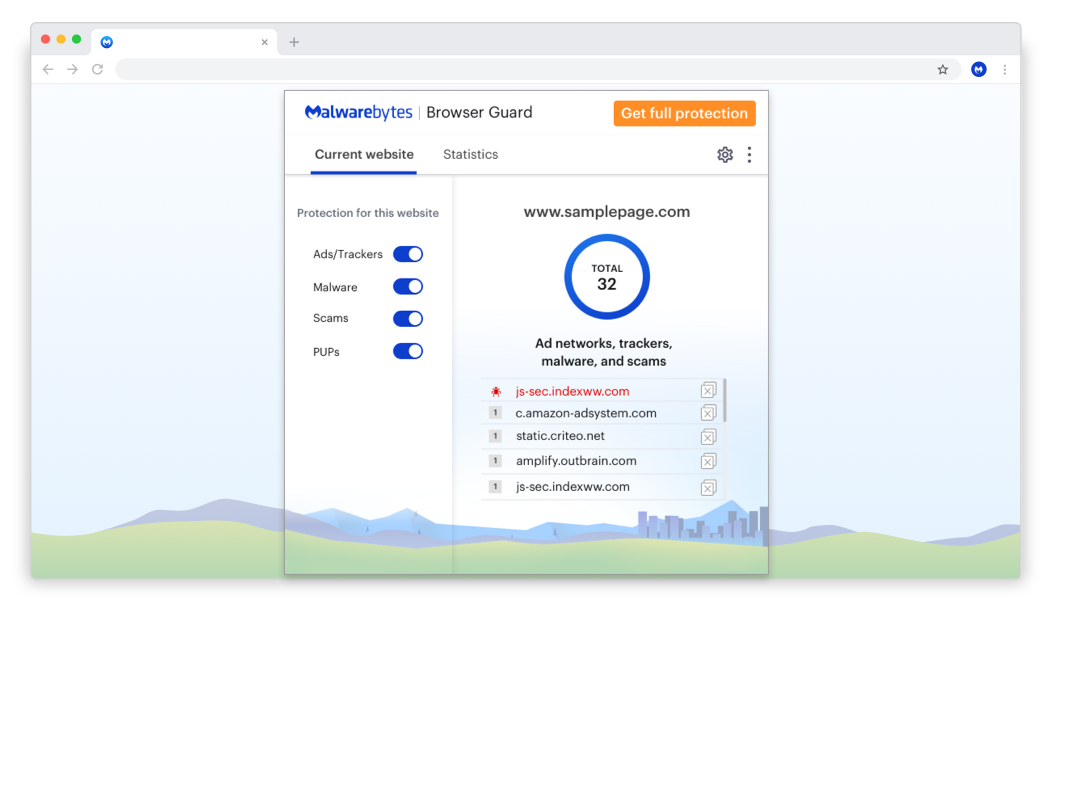Click the exclude icon beside red js-sec.indexww.com
The height and width of the screenshot is (788, 1080).
[x=708, y=390]
